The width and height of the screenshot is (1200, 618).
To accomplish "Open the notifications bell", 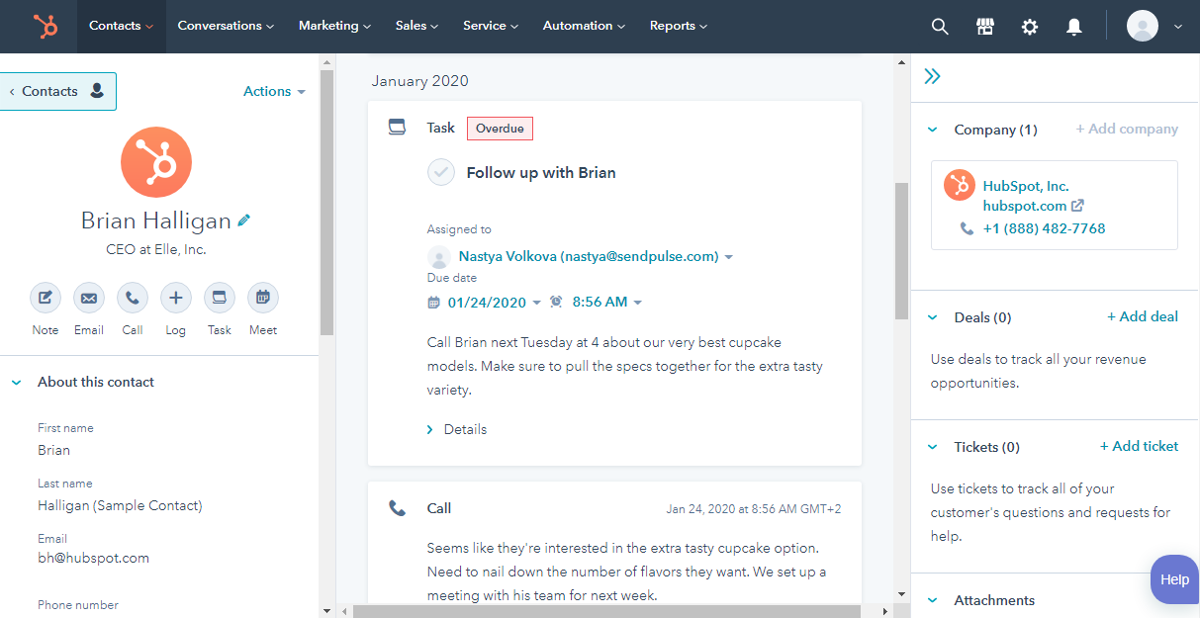I will tap(1074, 27).
